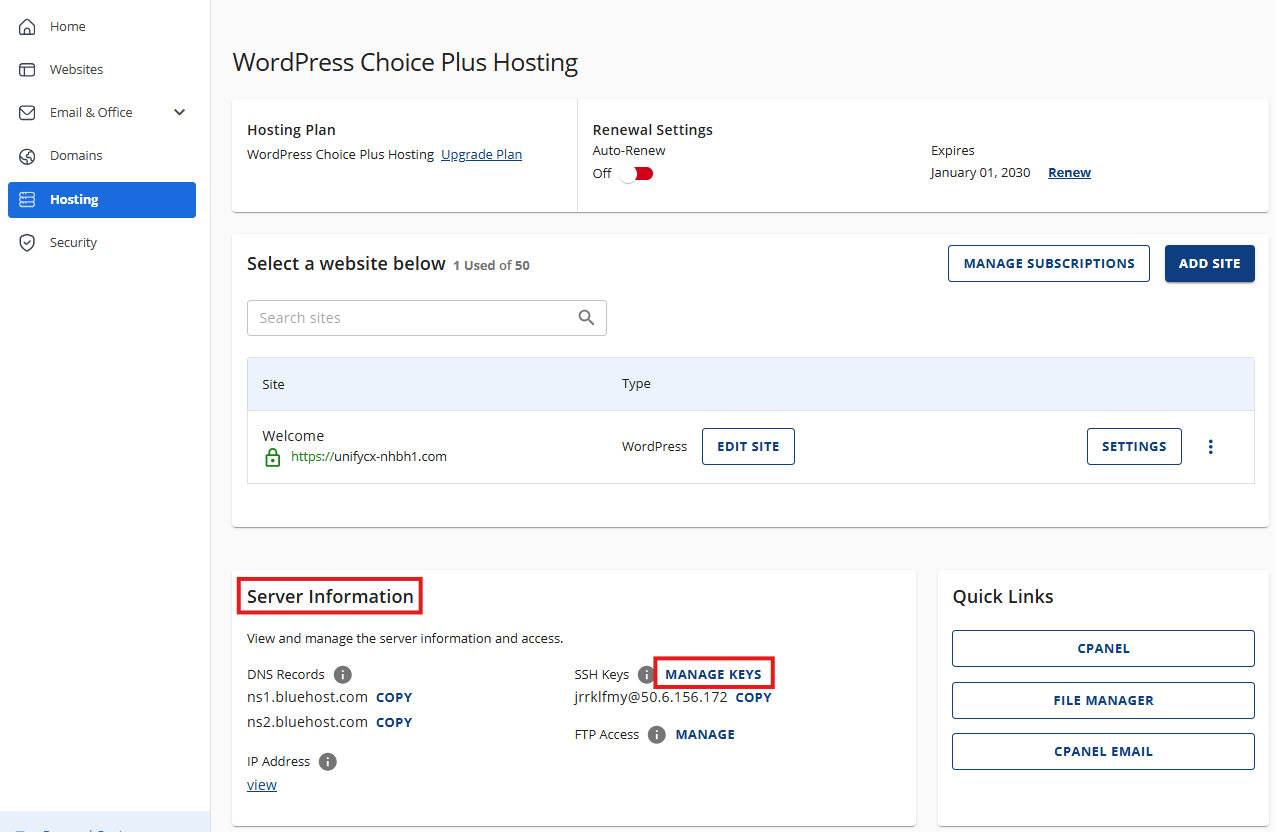
Task: Open the DNS Records info tooltip icon
Action: point(343,674)
